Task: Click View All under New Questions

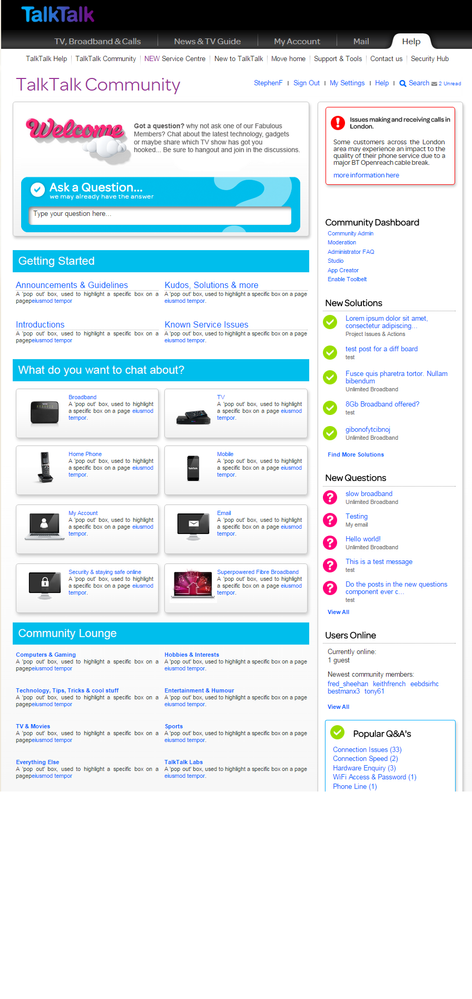Action: (338, 612)
